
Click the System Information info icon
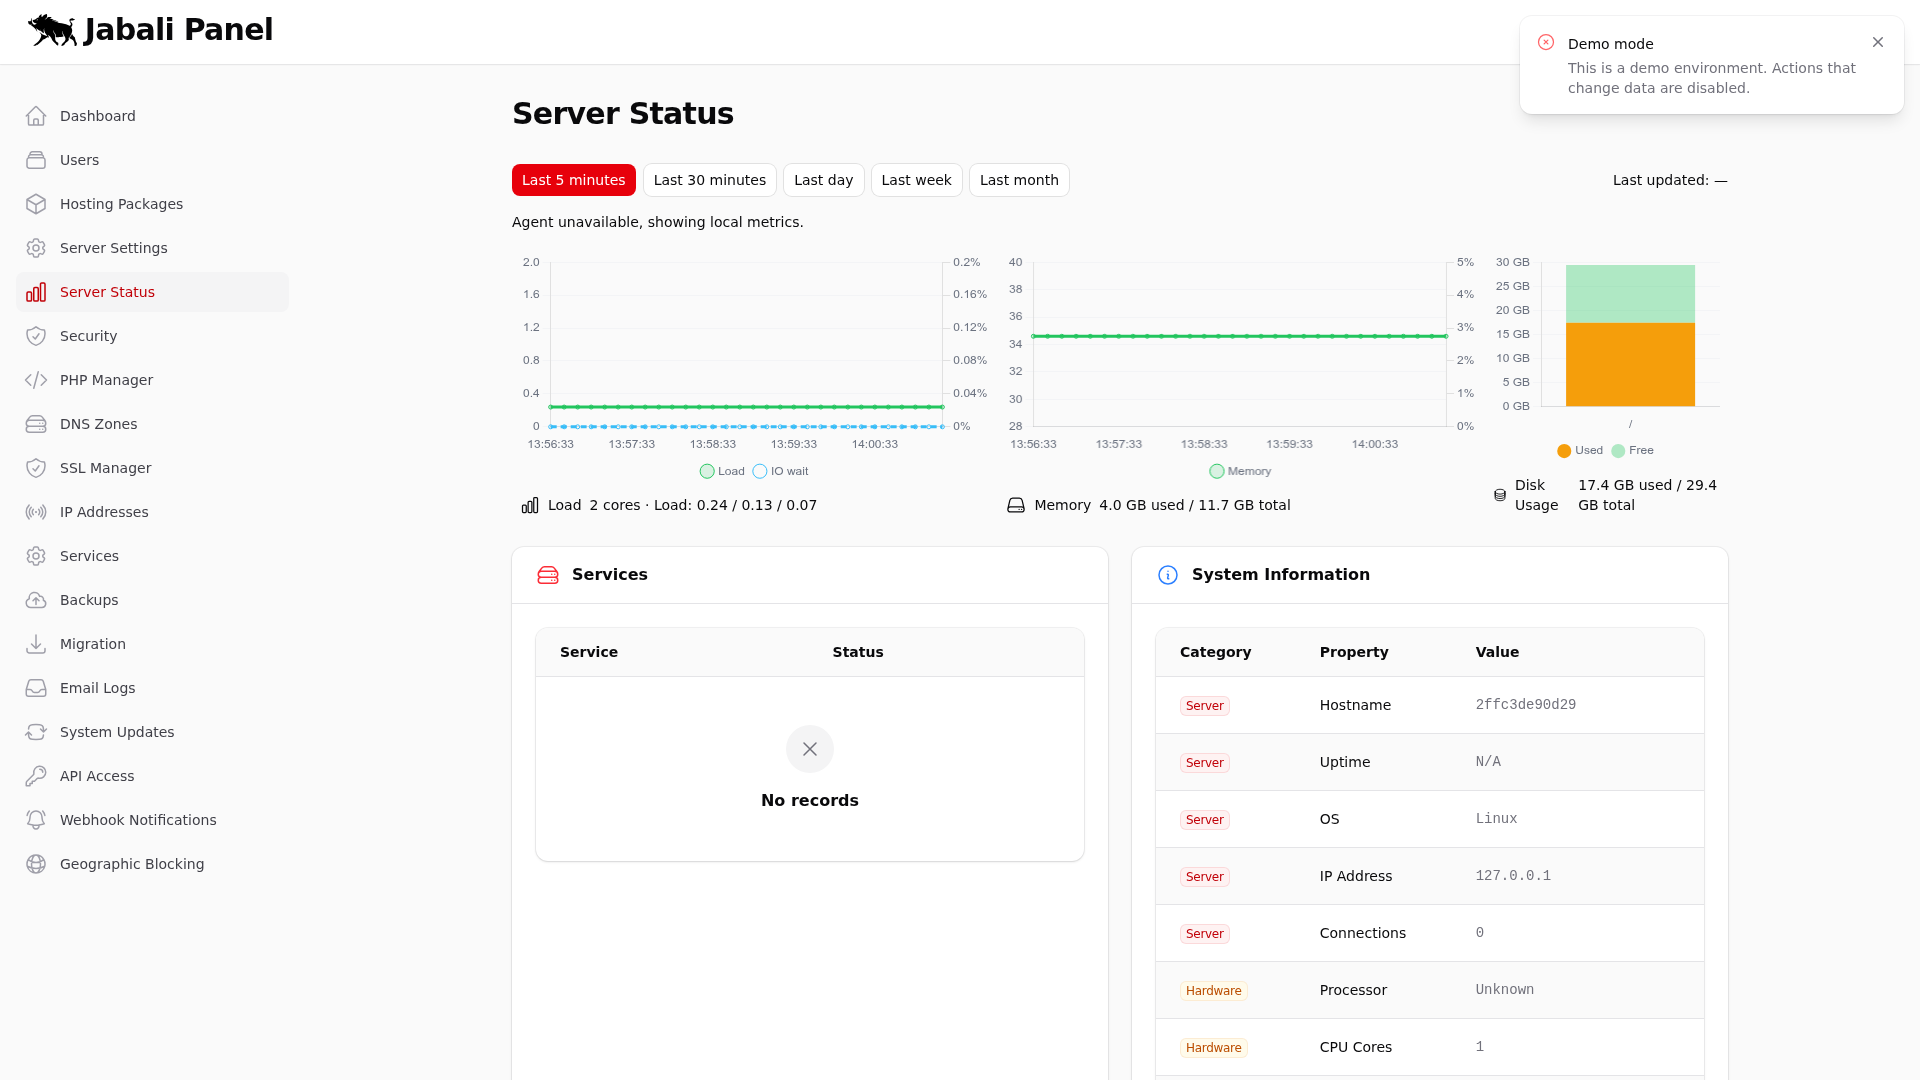tap(1168, 575)
